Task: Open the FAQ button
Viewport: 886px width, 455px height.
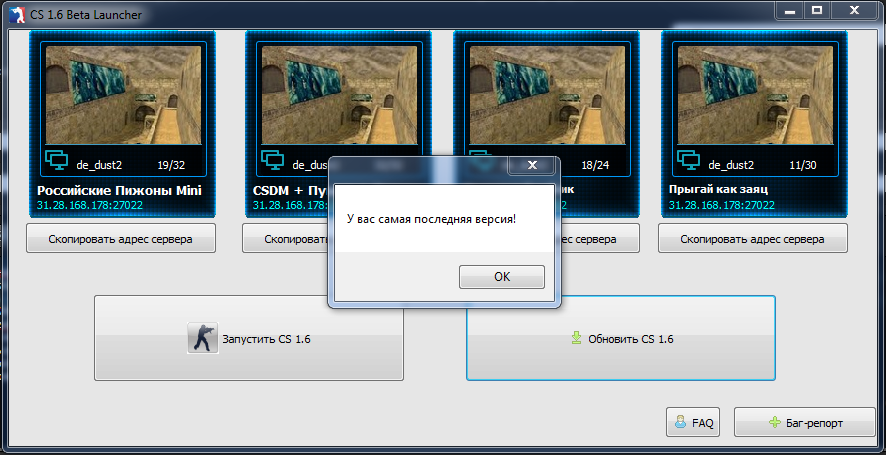Action: (x=693, y=422)
